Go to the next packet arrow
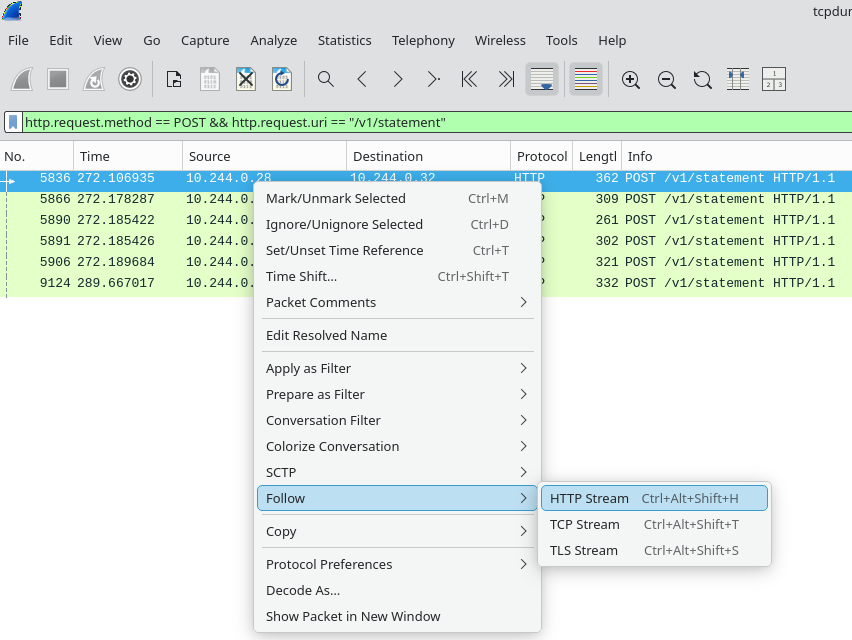Image resolution: width=852 pixels, height=640 pixels. pyautogui.click(x=397, y=79)
